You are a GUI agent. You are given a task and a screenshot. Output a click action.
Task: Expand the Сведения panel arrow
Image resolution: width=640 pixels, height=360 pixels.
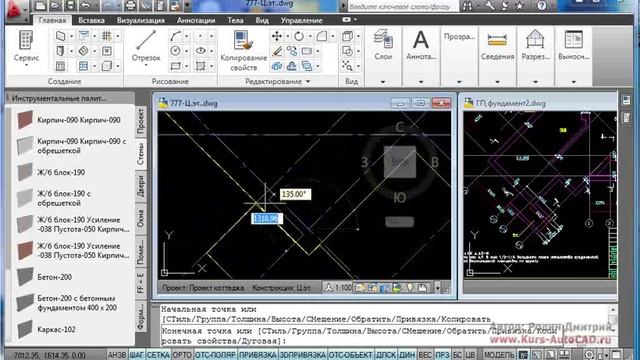[497, 82]
